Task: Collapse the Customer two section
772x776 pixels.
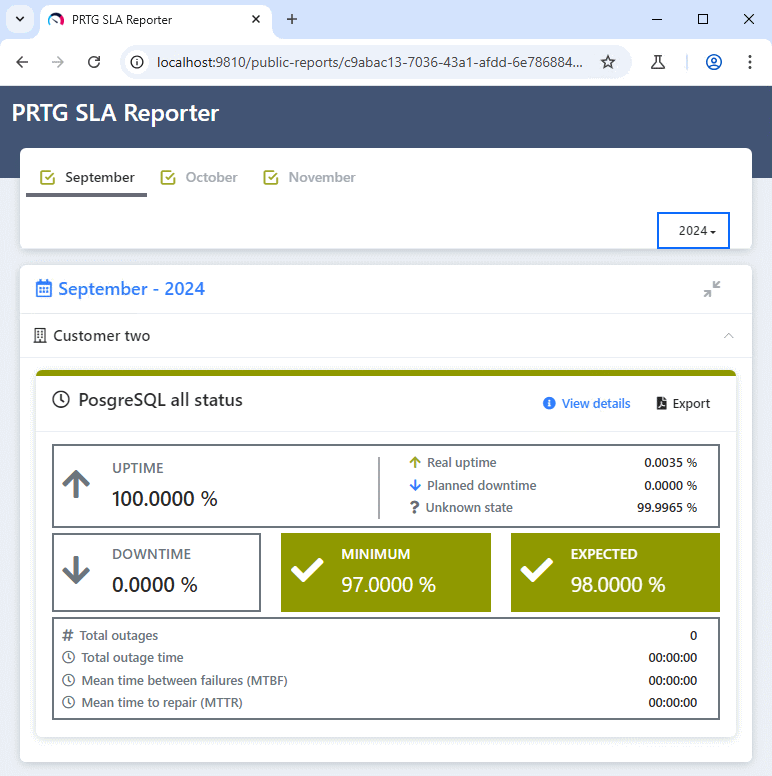Action: [728, 336]
